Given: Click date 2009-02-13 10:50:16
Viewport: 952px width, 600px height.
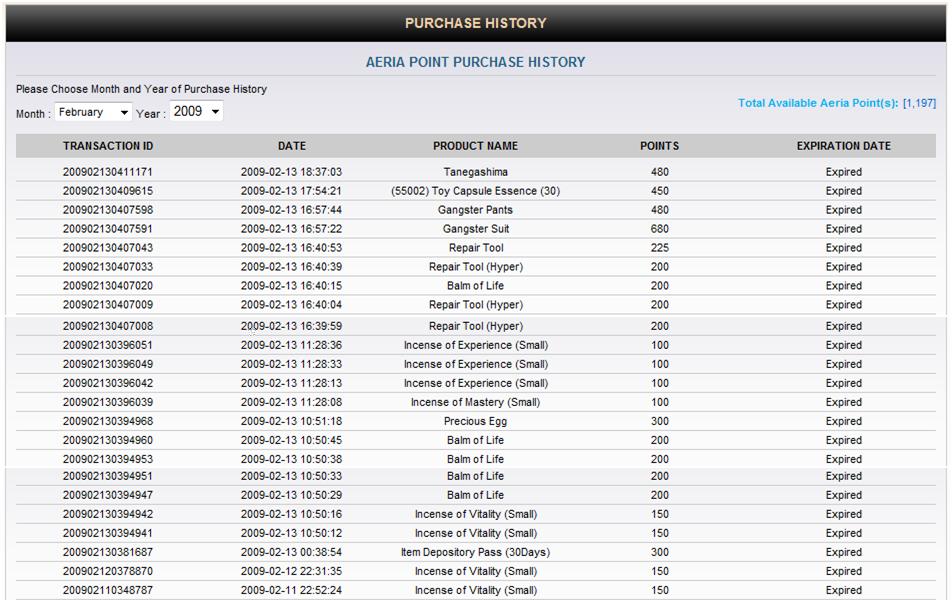Looking at the screenshot, I should (291, 514).
